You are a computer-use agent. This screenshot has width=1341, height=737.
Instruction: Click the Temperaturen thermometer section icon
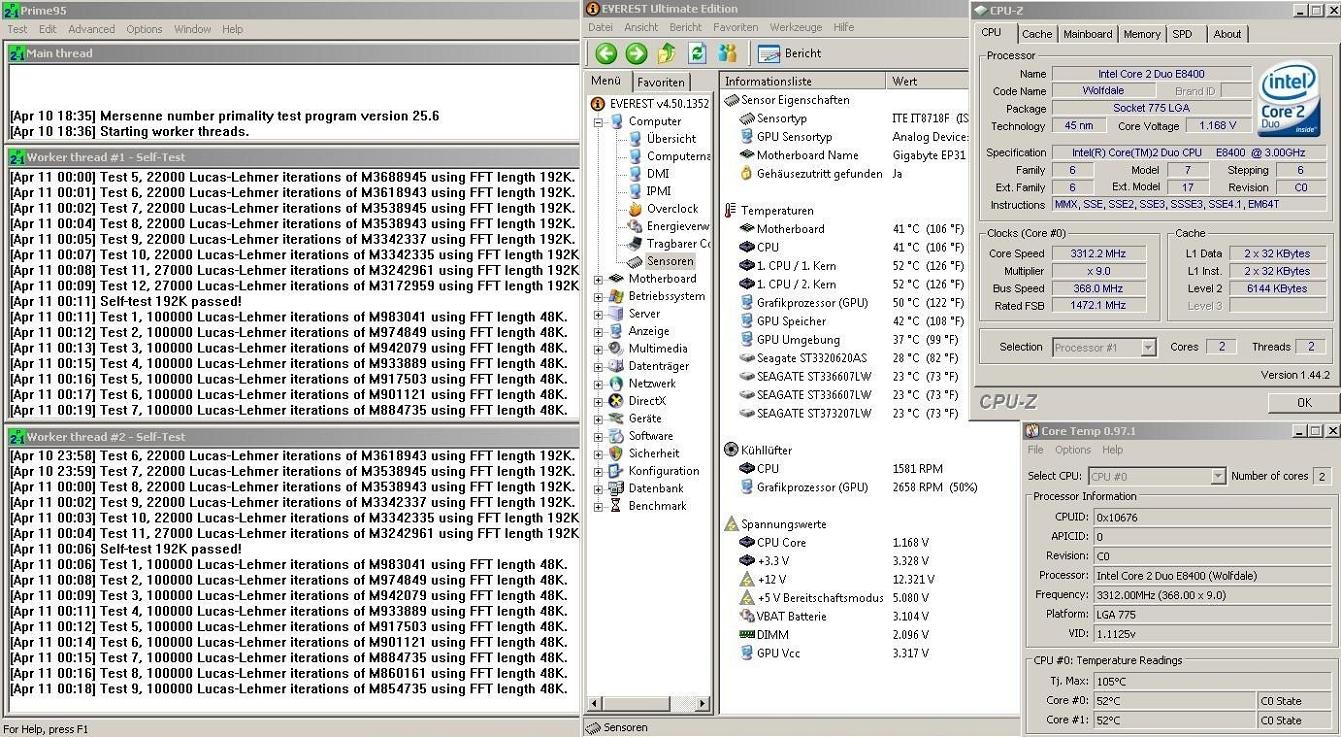point(730,211)
